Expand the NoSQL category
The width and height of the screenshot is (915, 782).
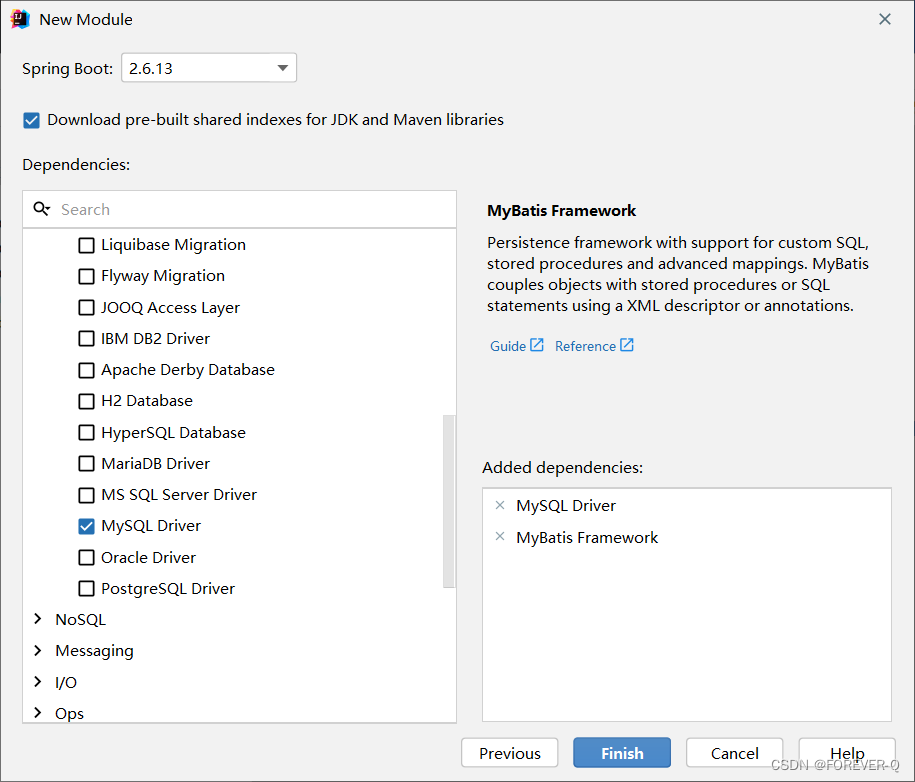pos(38,619)
